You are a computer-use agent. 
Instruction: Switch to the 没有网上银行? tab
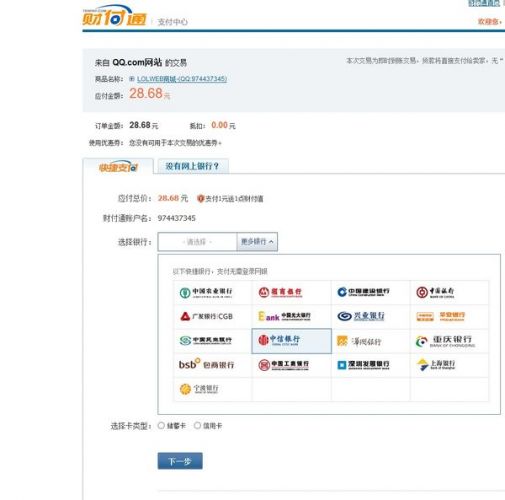[x=193, y=166]
